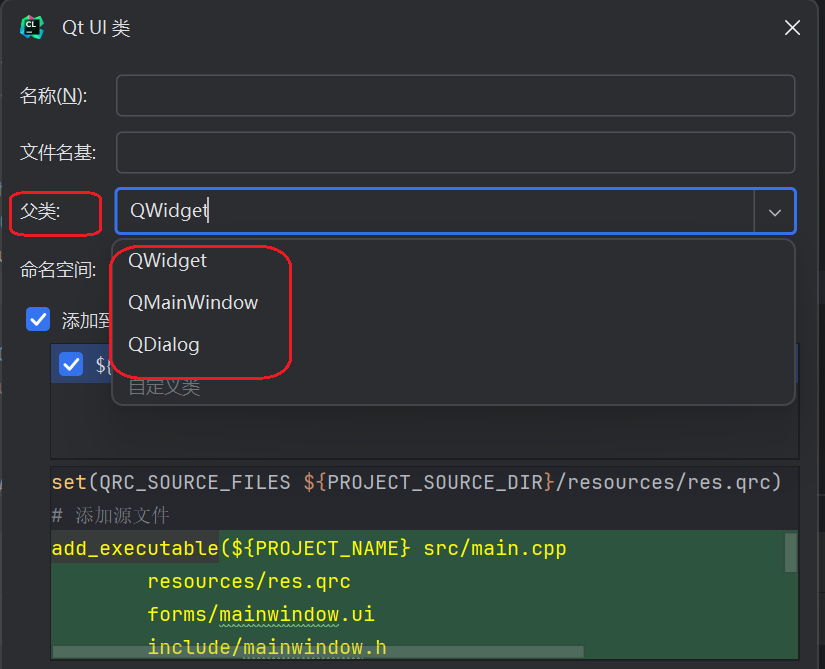Click the # 添加源文件 comment line

point(110,515)
